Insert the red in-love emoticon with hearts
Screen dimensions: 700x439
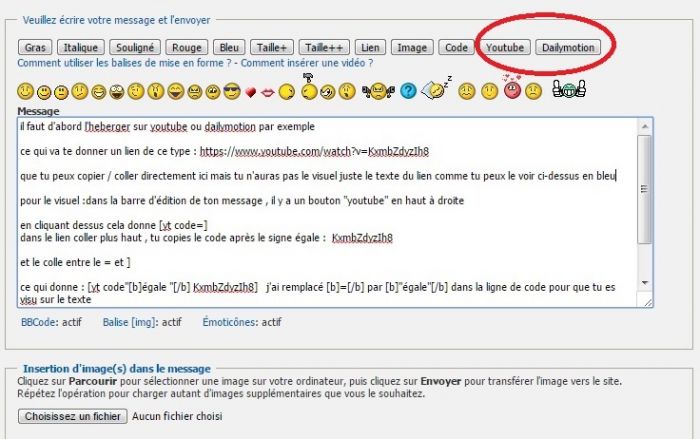point(513,90)
